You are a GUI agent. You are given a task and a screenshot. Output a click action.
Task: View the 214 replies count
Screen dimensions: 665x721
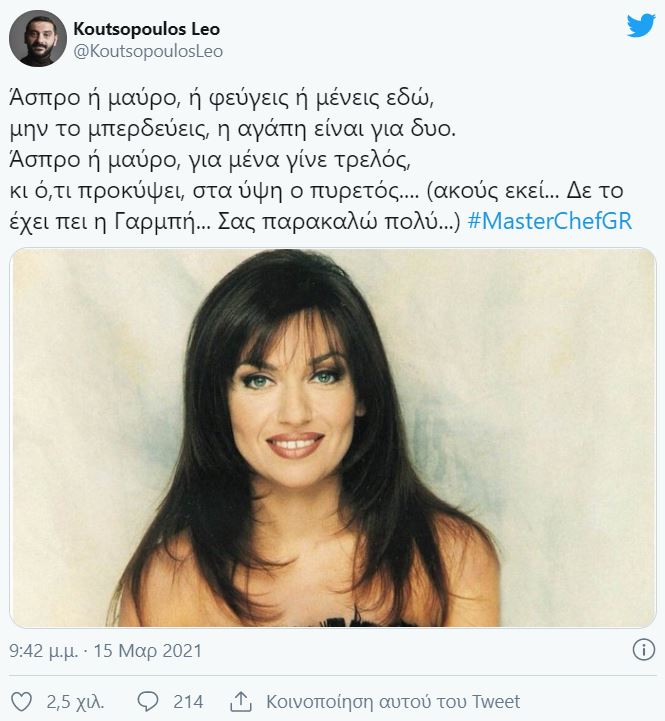pyautogui.click(x=188, y=702)
